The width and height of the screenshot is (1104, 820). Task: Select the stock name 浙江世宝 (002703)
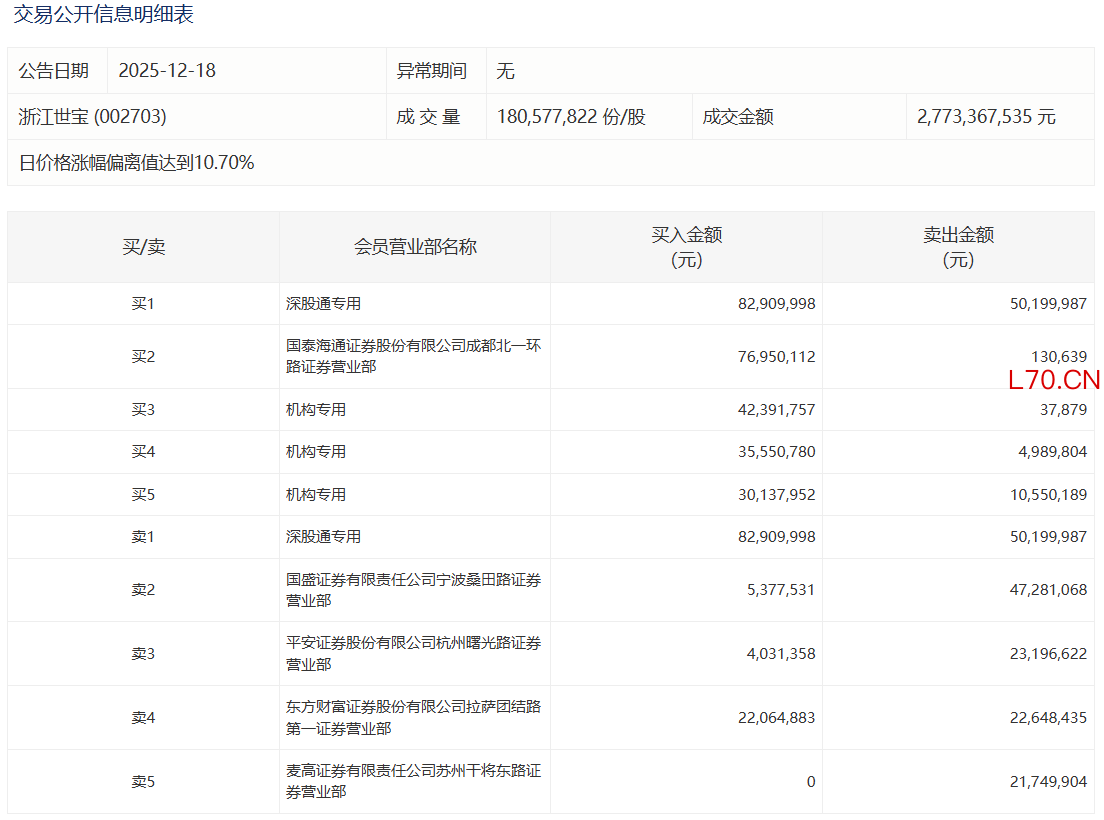coord(93,117)
